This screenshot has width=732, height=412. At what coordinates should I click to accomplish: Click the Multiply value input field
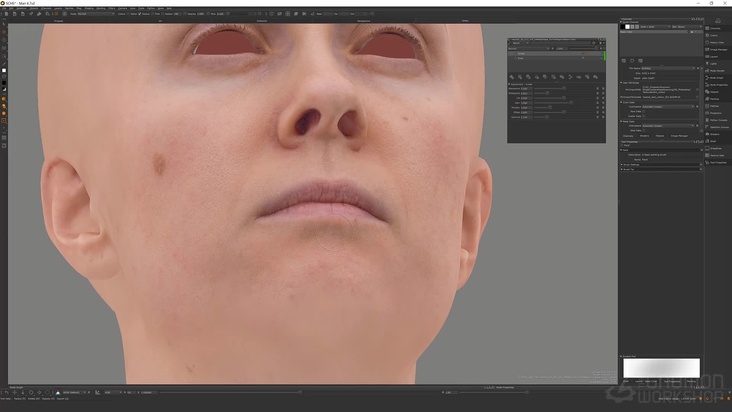526,107
